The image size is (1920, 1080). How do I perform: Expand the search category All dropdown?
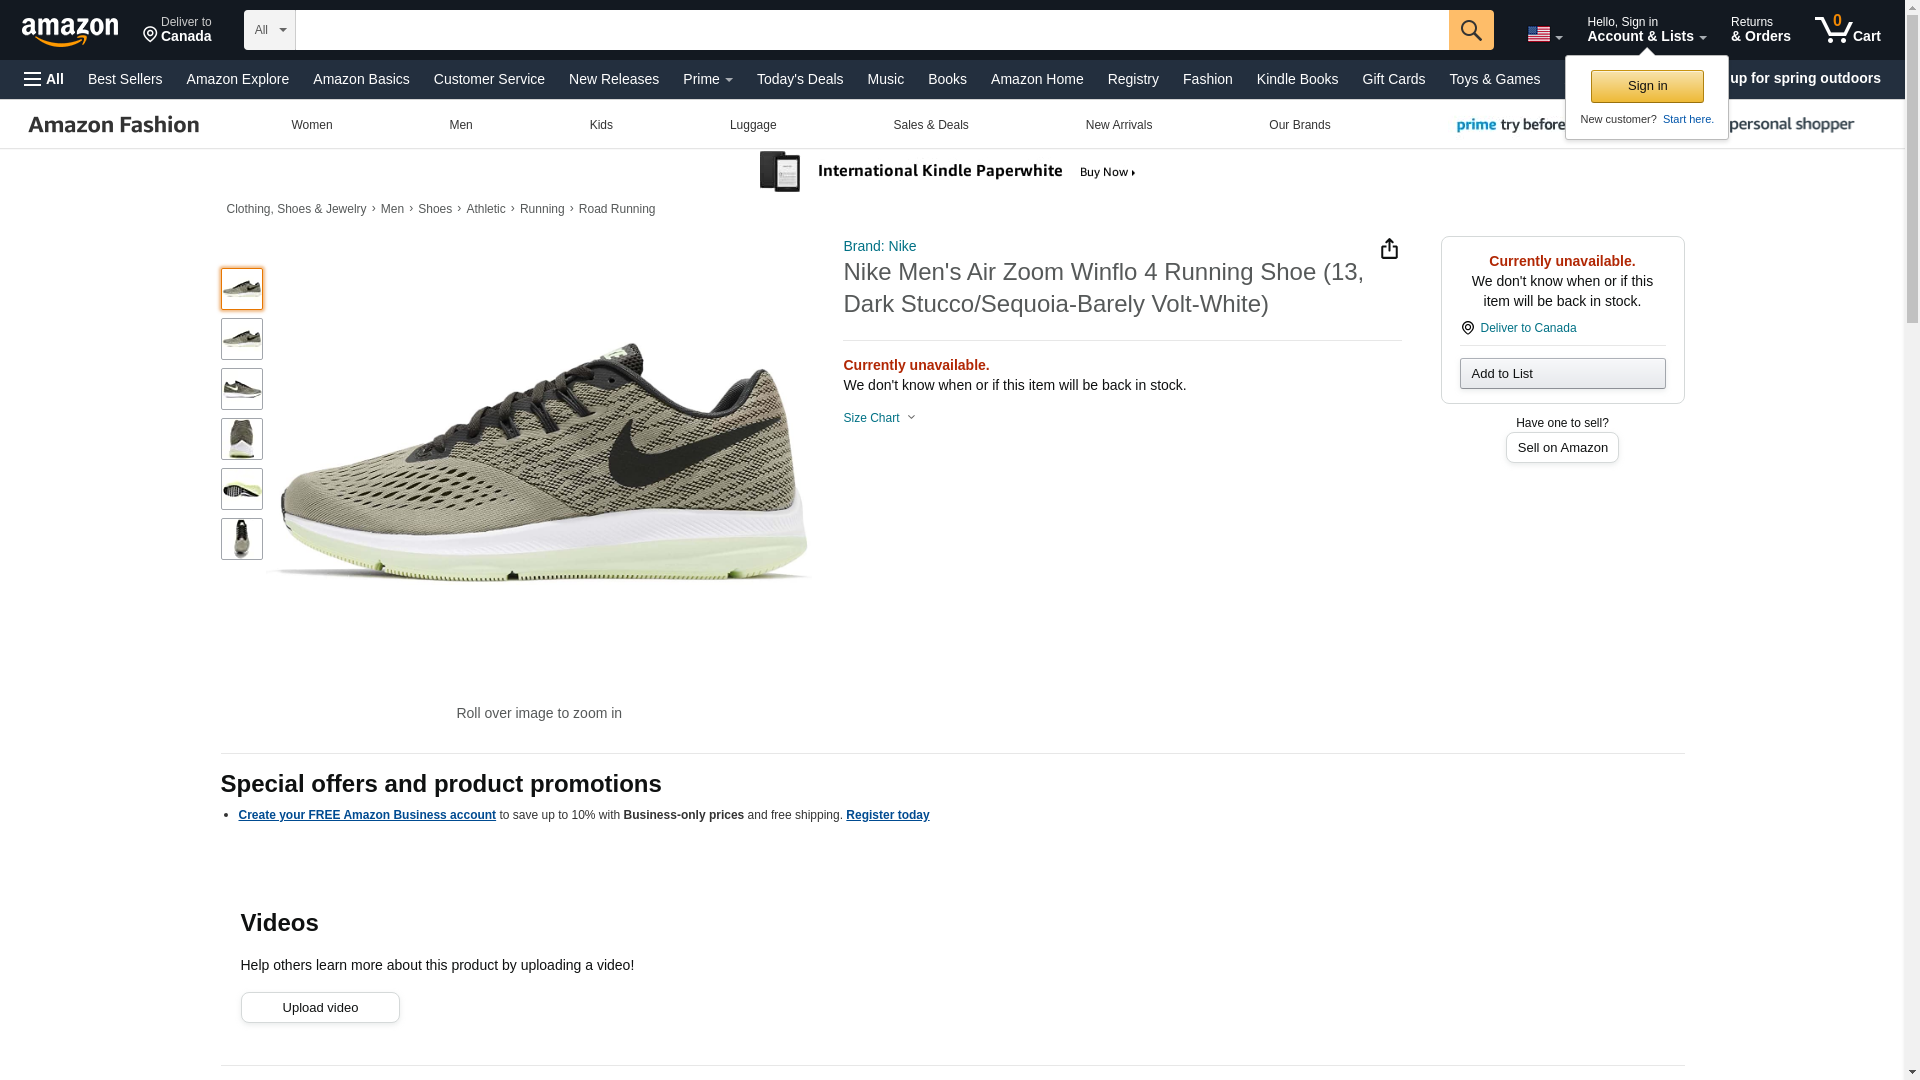[x=269, y=30]
